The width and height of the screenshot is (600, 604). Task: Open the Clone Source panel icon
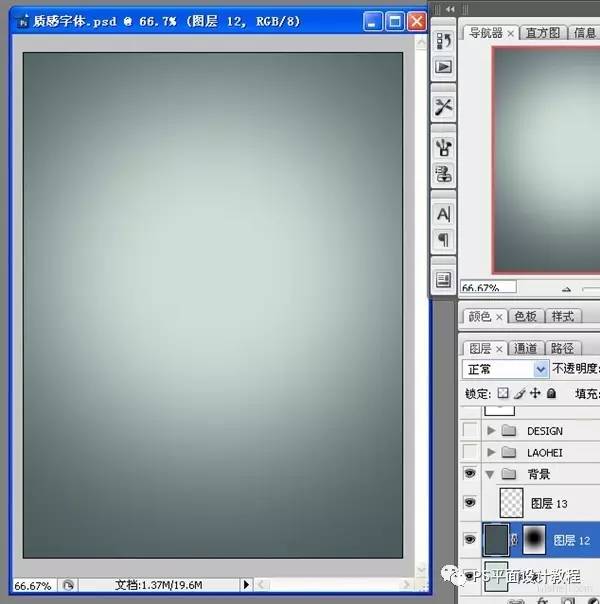pos(443,174)
